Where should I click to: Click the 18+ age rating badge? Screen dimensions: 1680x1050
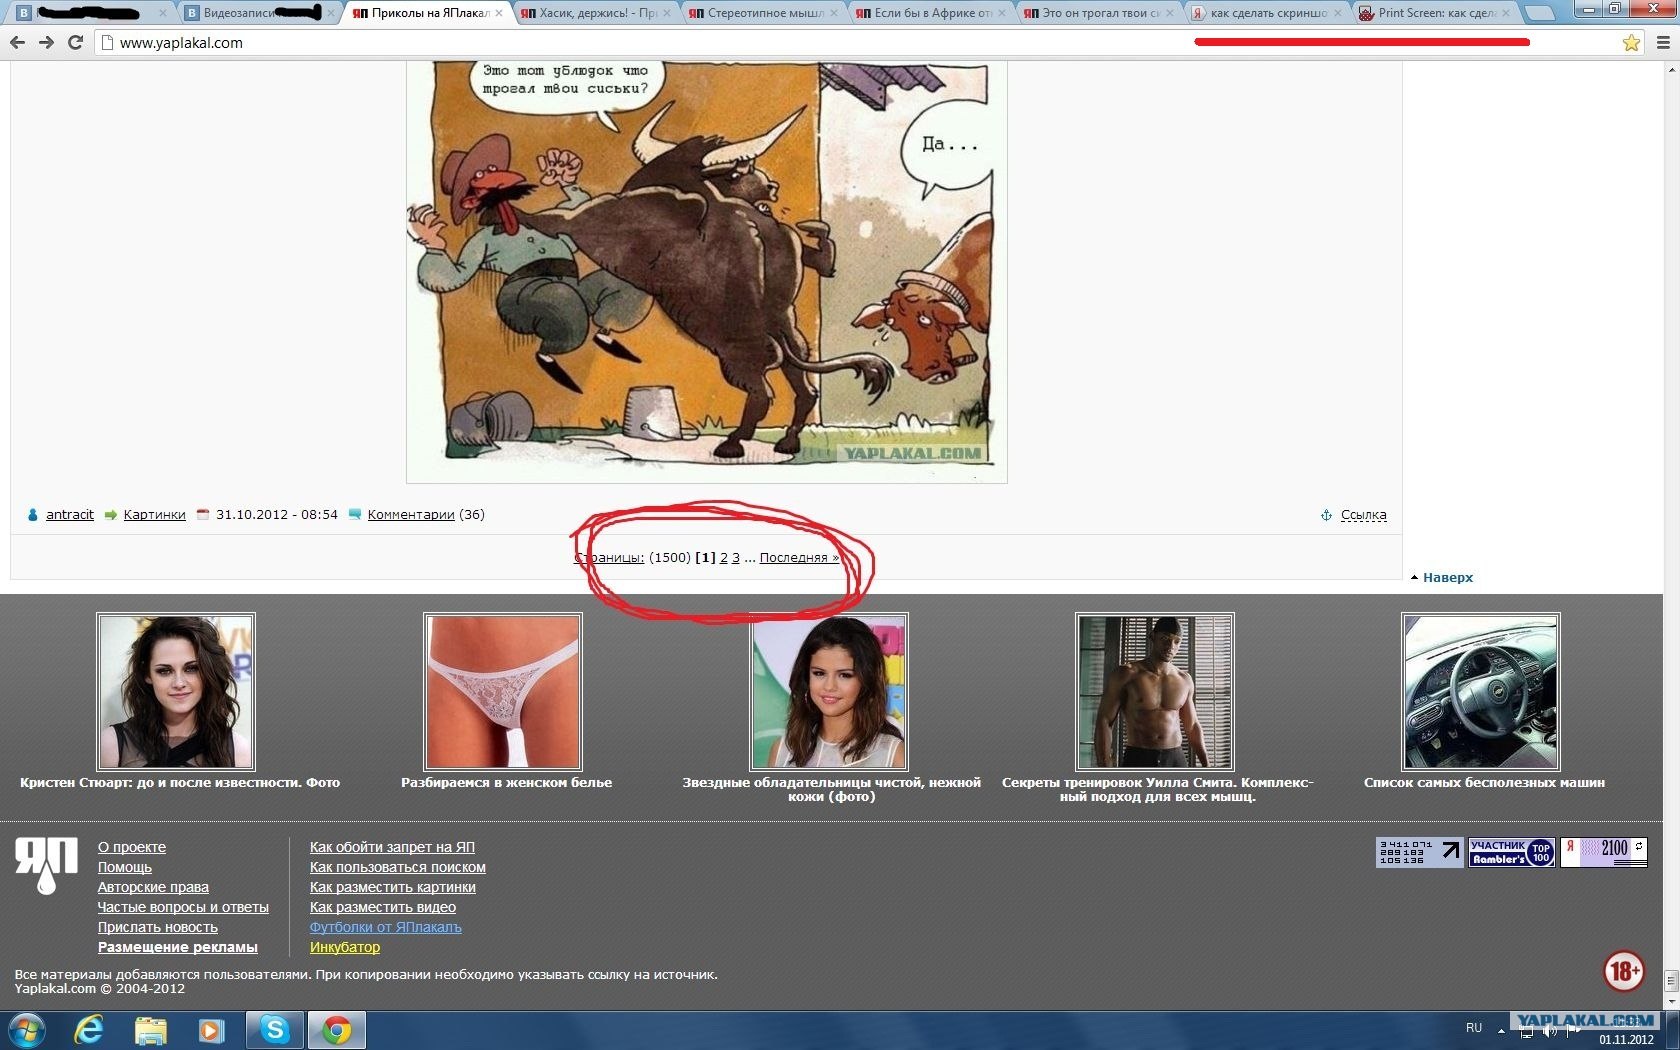click(x=1624, y=970)
